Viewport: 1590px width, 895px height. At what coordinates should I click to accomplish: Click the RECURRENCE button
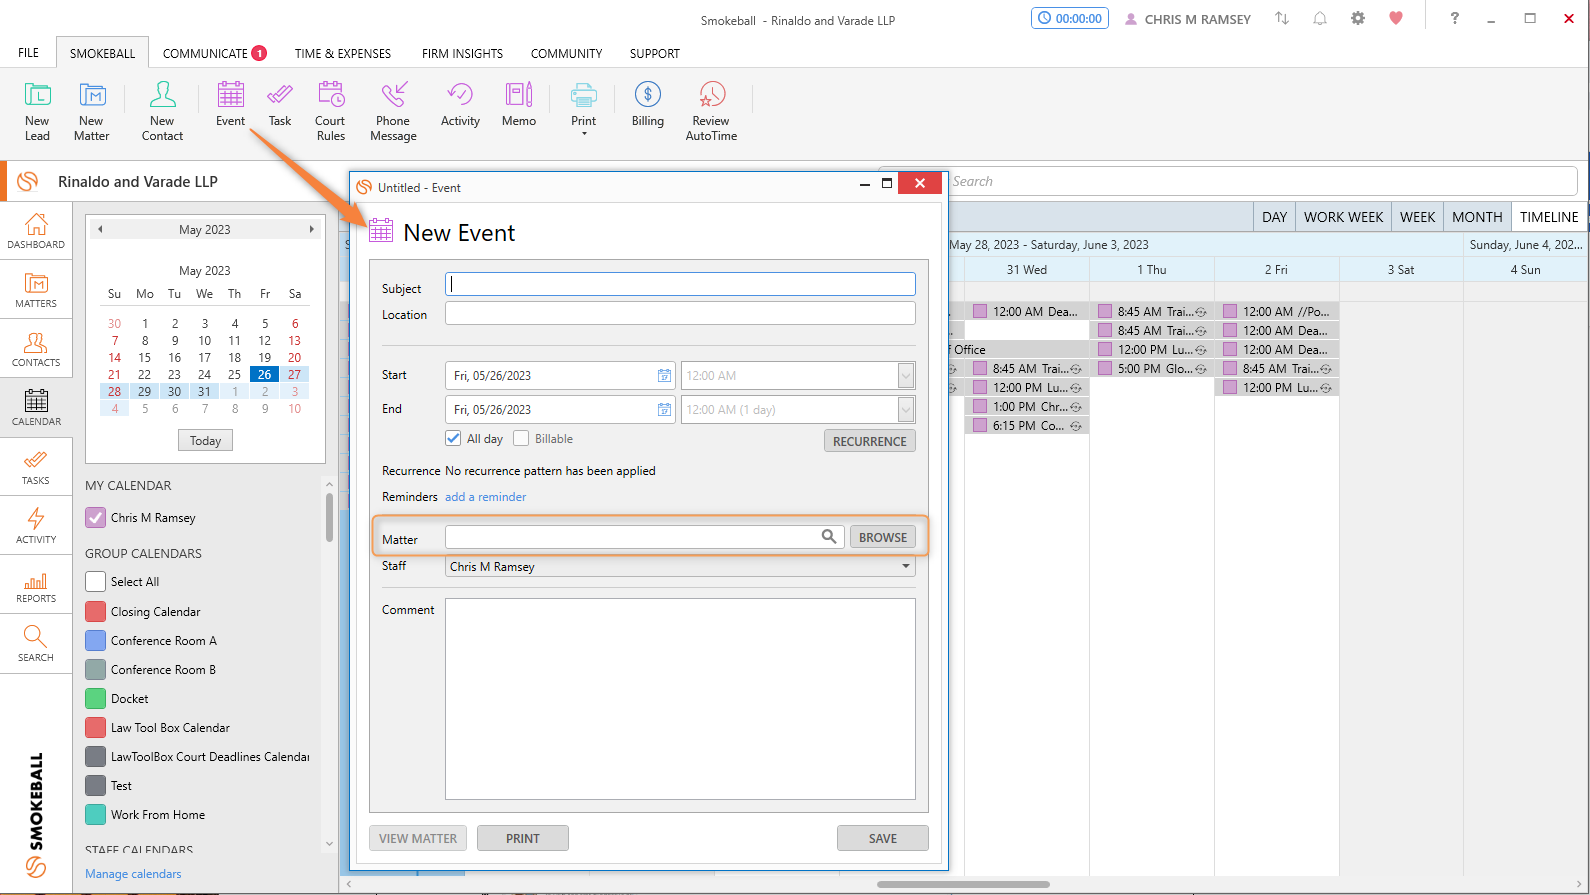point(869,441)
